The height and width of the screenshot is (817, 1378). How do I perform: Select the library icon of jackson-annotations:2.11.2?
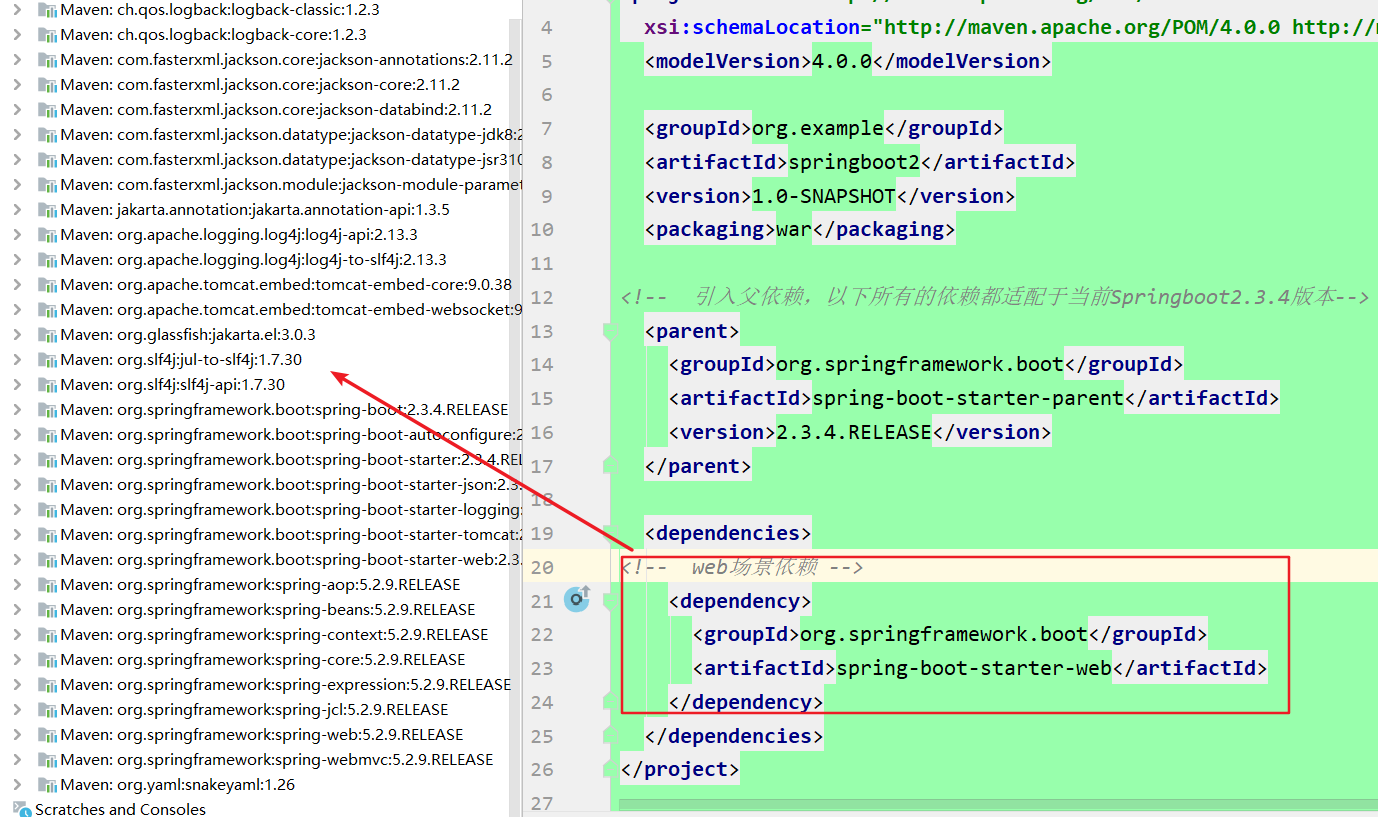(46, 60)
